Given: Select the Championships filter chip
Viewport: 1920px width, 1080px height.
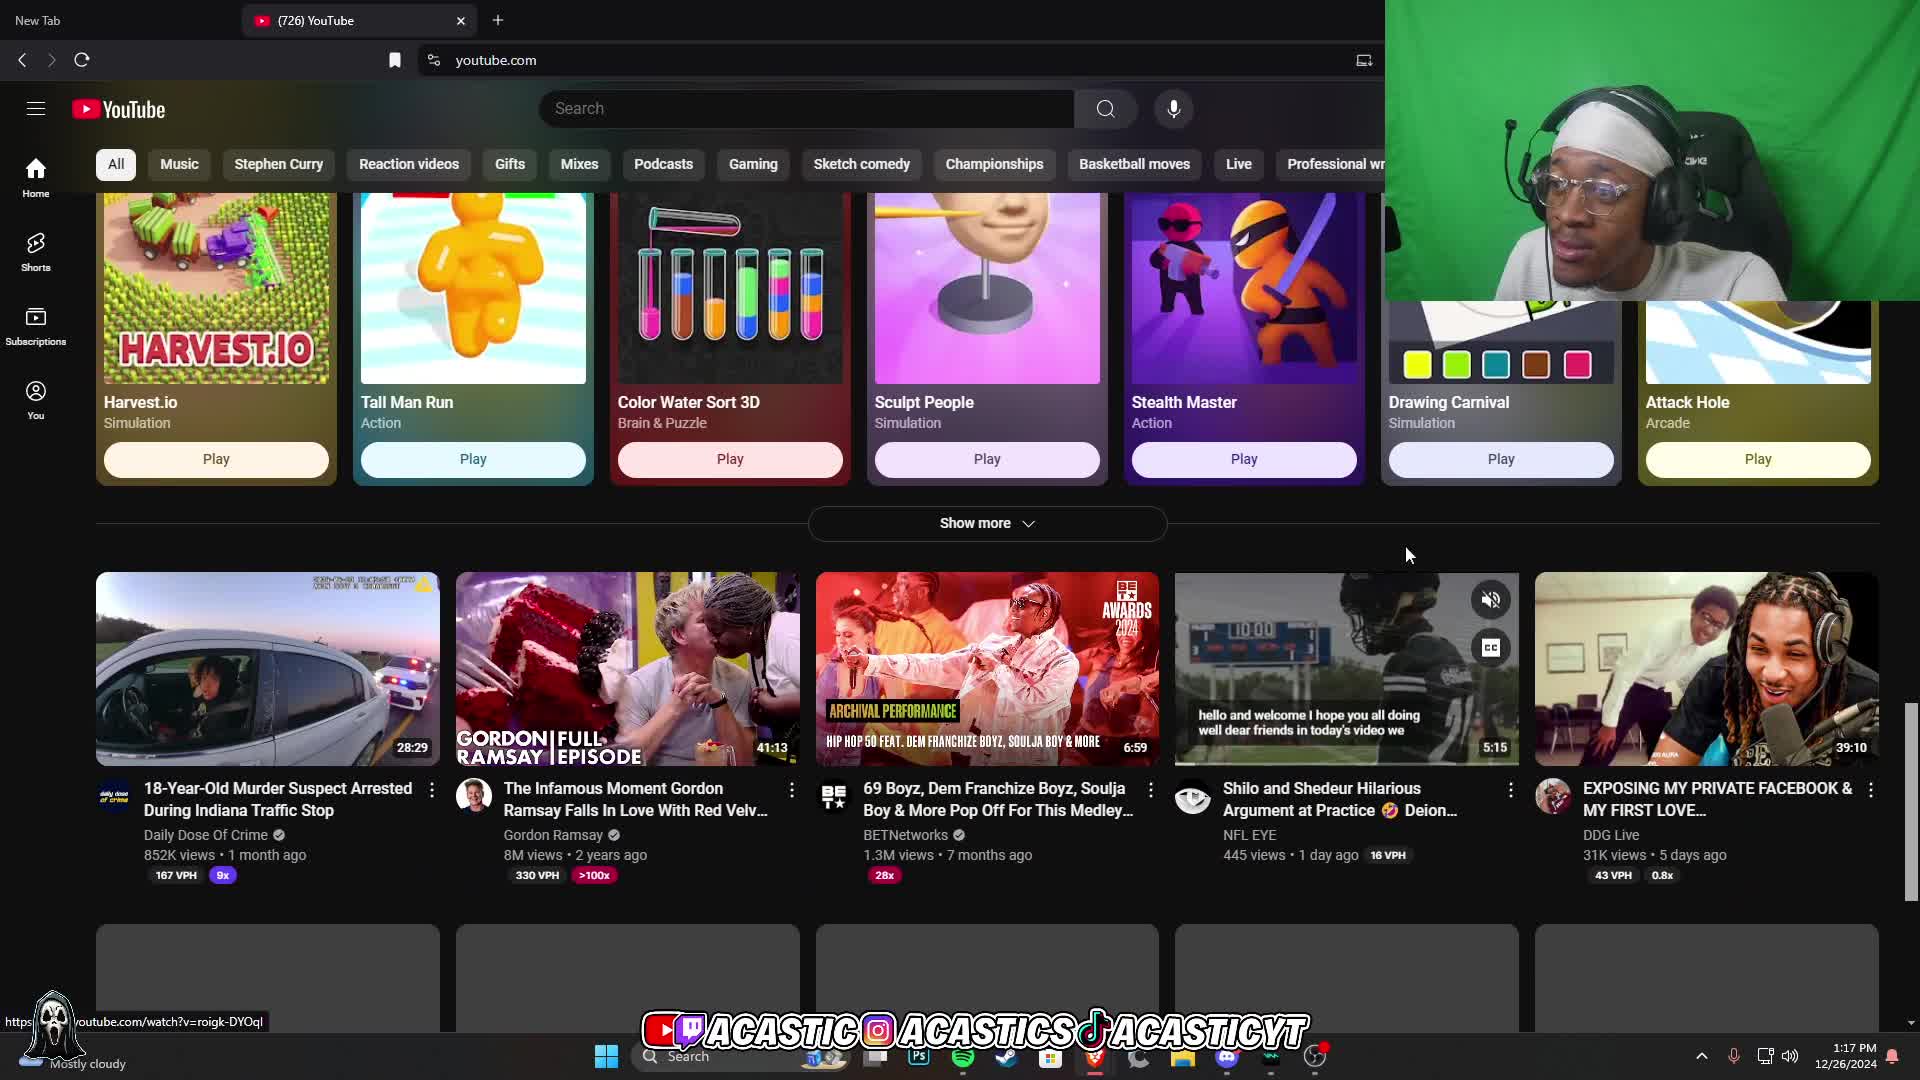Looking at the screenshot, I should pyautogui.click(x=994, y=164).
